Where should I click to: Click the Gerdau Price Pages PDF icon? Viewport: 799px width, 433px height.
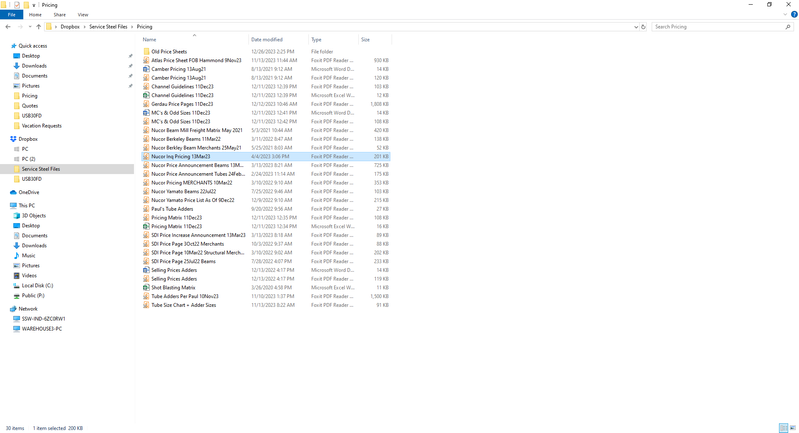[146, 104]
